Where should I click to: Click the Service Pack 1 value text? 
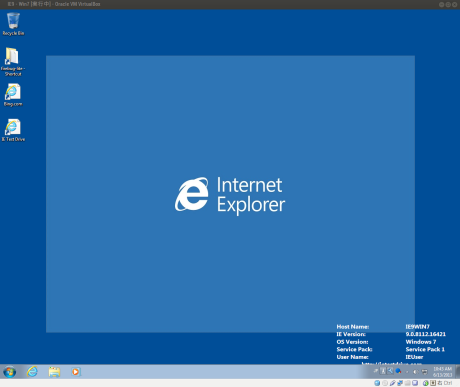(x=425, y=349)
